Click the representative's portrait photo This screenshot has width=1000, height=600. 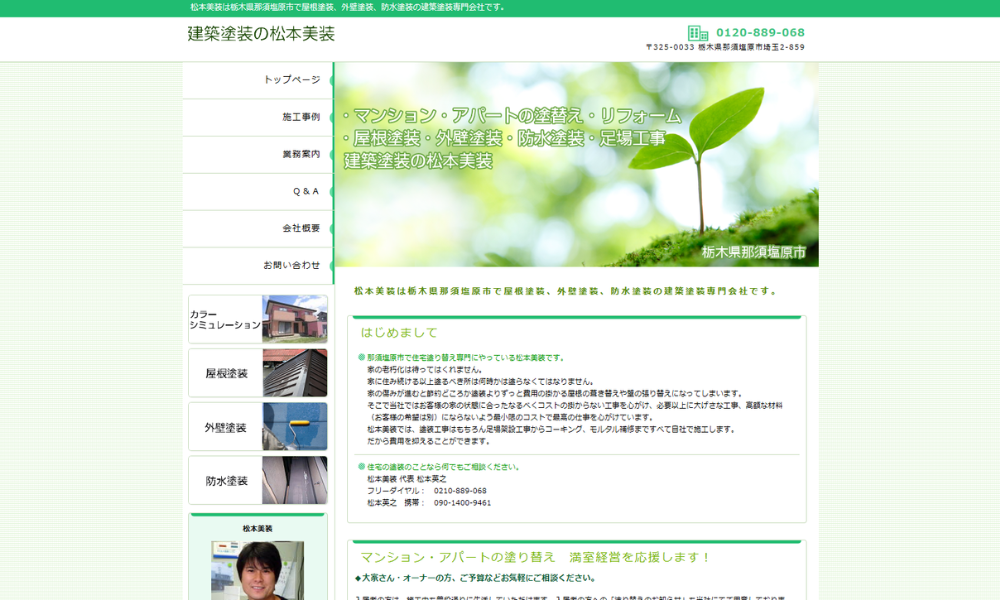pyautogui.click(x=257, y=570)
